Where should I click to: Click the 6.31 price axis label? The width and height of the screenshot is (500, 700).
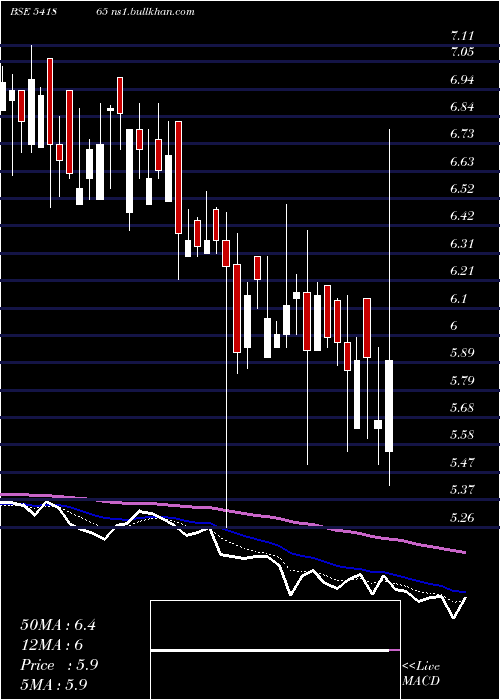(463, 244)
